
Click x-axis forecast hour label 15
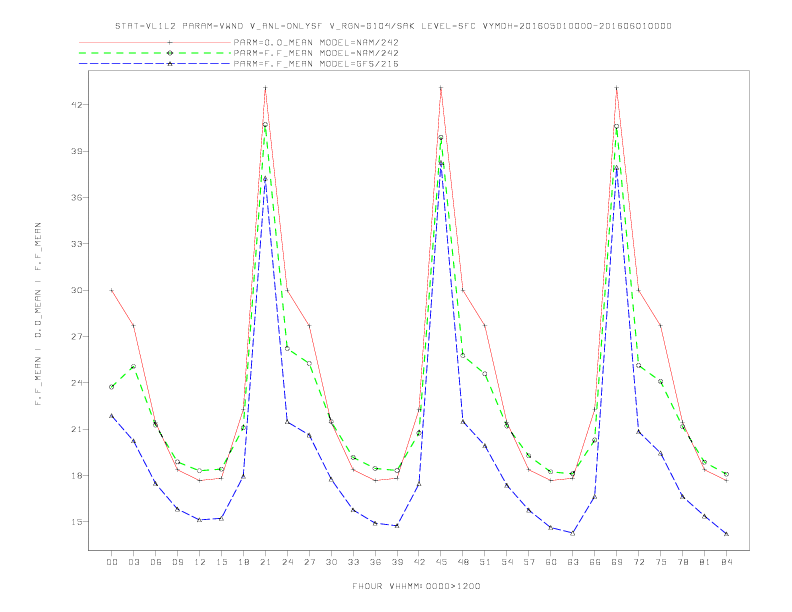221,562
